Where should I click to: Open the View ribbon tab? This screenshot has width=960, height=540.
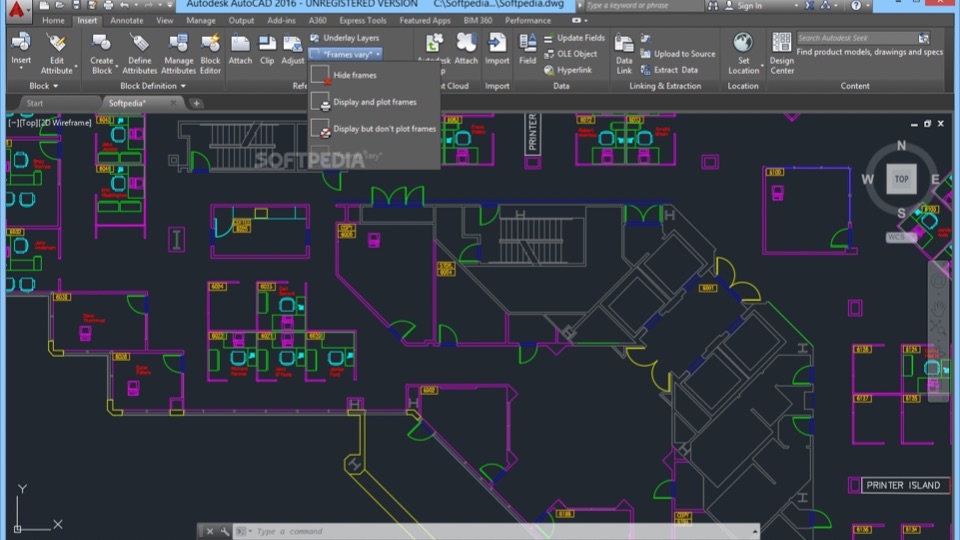point(165,21)
